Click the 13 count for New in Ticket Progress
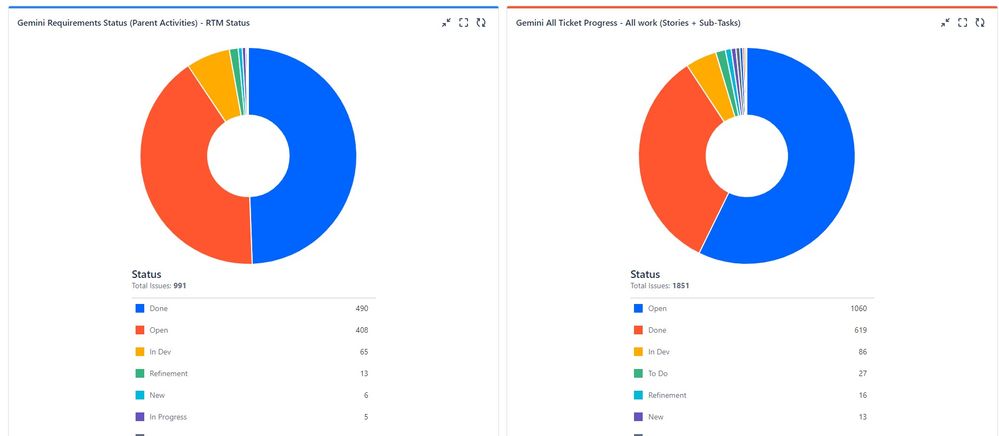This screenshot has height=436, width=999. click(x=863, y=417)
